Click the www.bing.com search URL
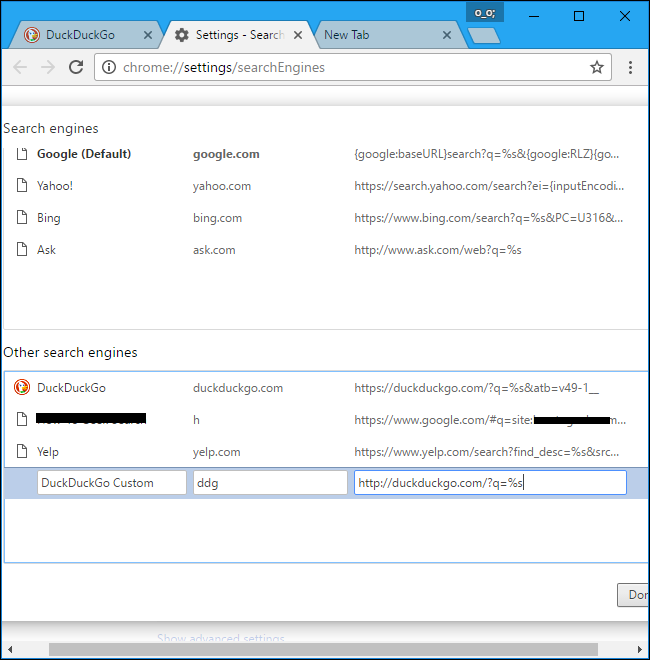 pos(488,218)
